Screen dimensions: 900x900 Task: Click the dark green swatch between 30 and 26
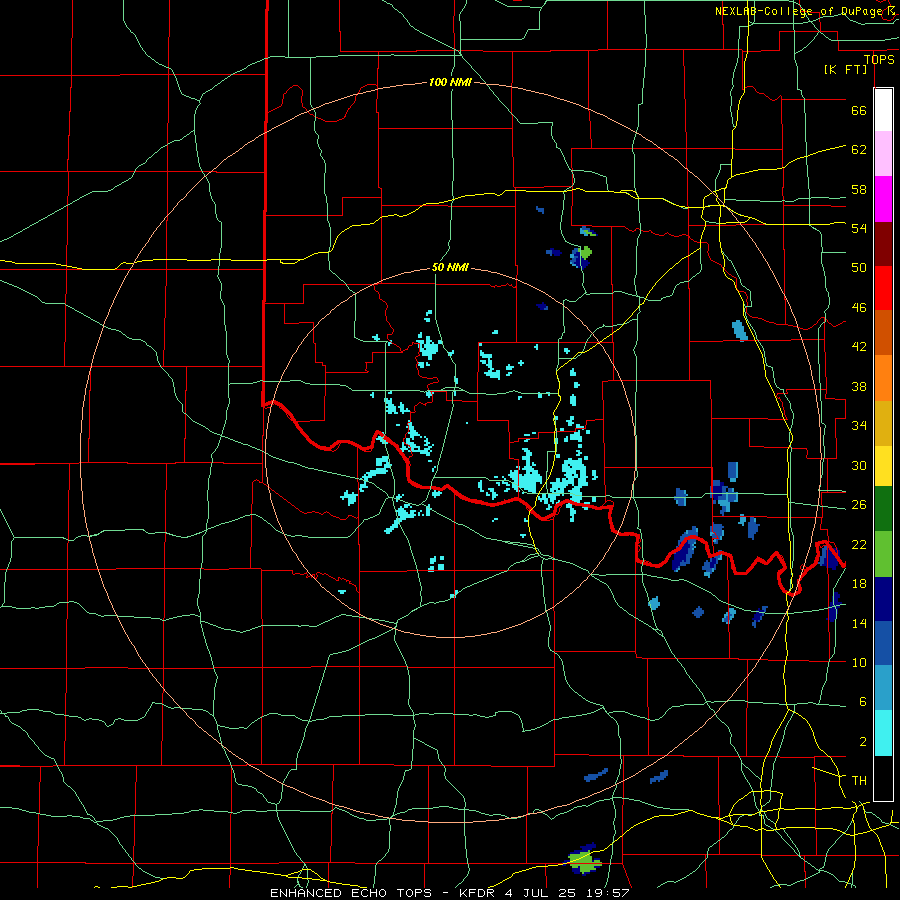[883, 509]
